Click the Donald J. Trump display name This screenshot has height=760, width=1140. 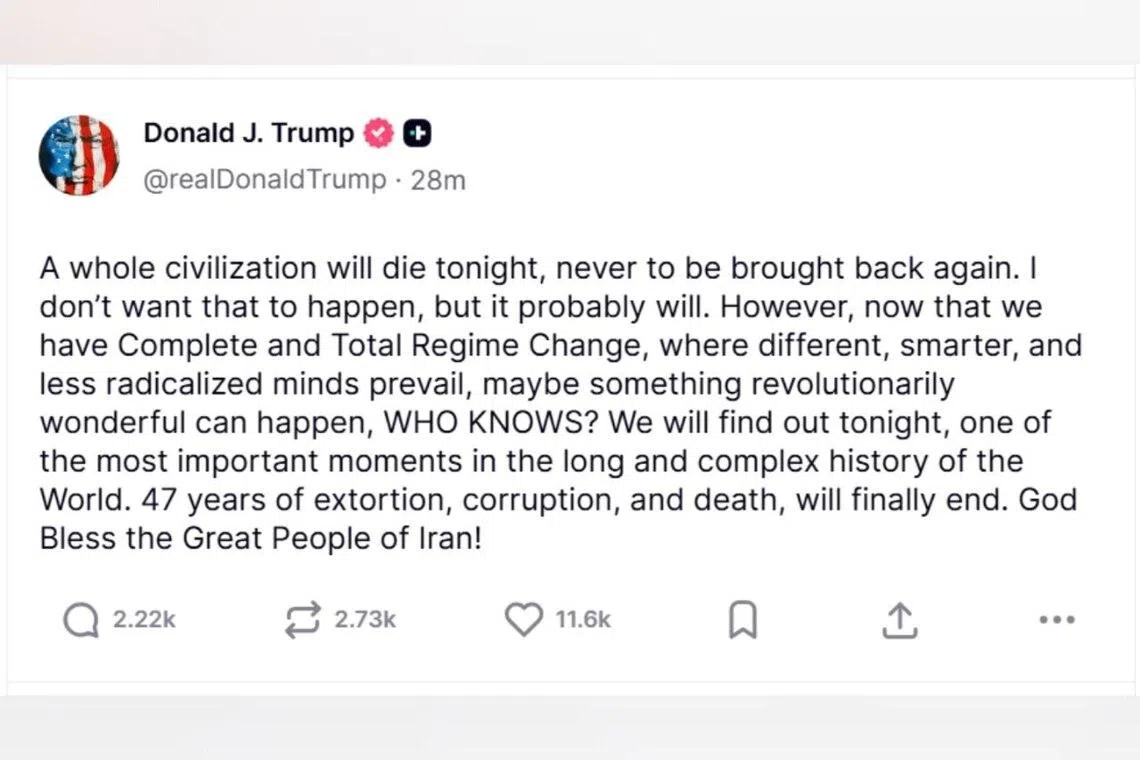tap(248, 133)
